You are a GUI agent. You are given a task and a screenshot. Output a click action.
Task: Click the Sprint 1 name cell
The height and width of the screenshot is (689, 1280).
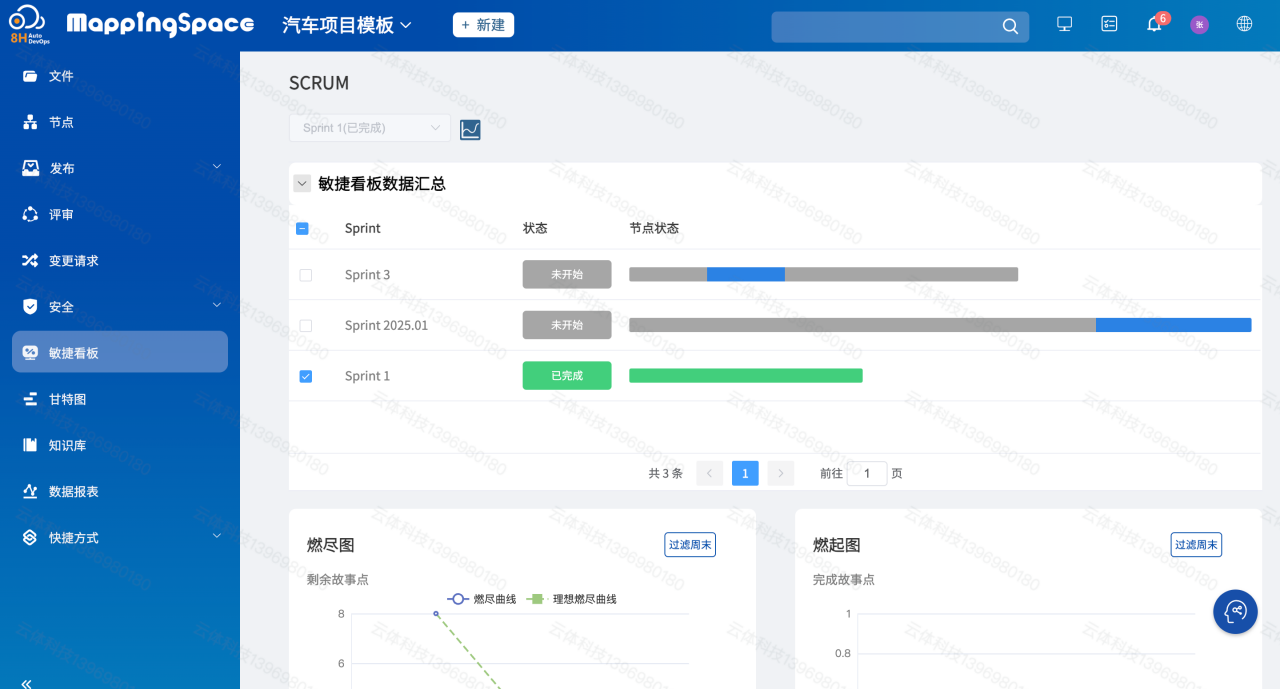(x=367, y=376)
